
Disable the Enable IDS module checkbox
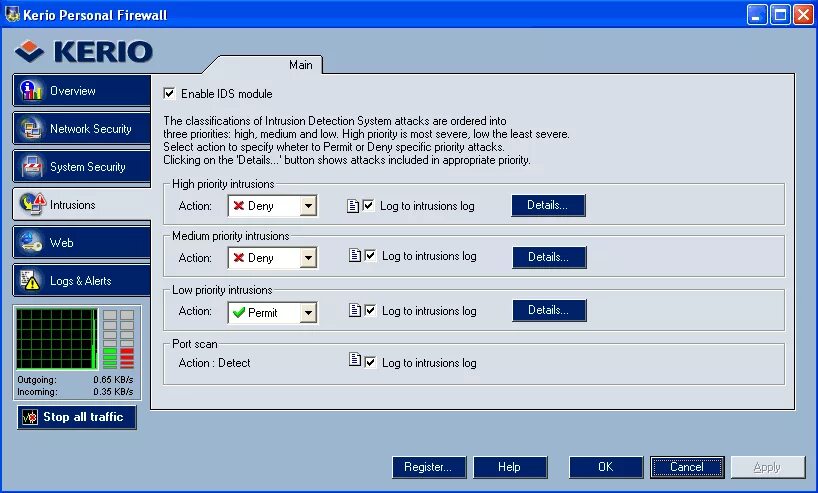click(169, 93)
